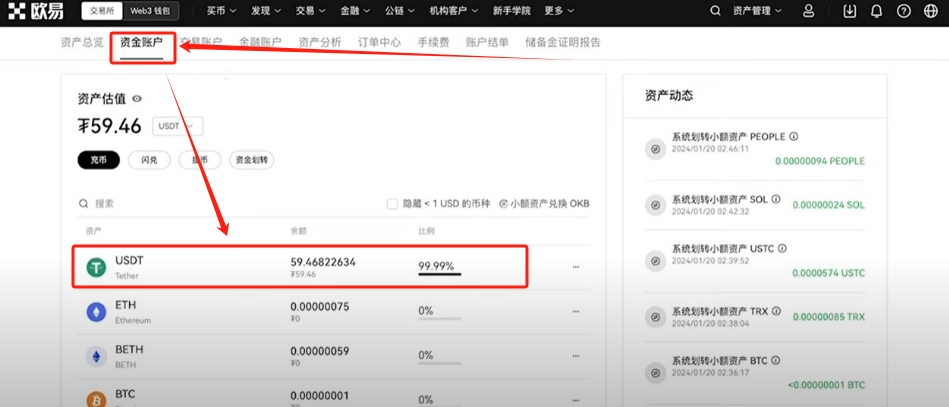Click info icon next to USTC transfer entry
This screenshot has width=949, height=407.
[782, 249]
